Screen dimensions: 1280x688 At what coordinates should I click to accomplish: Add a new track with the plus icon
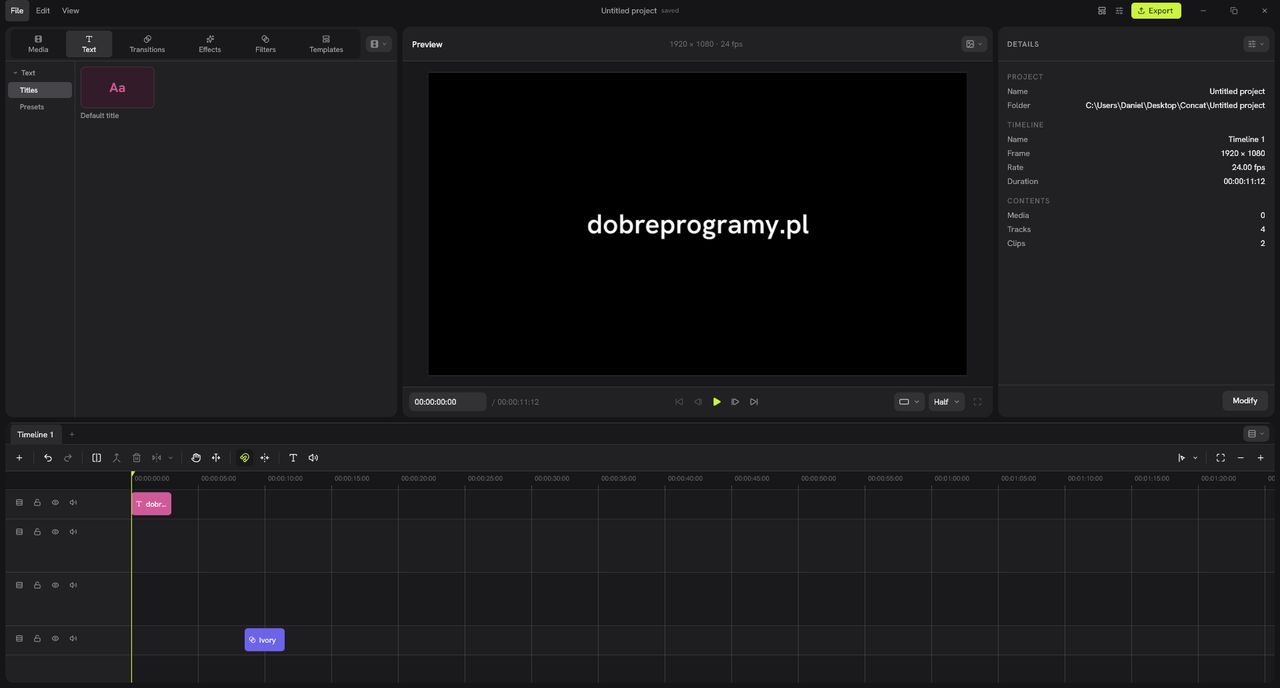click(19, 458)
